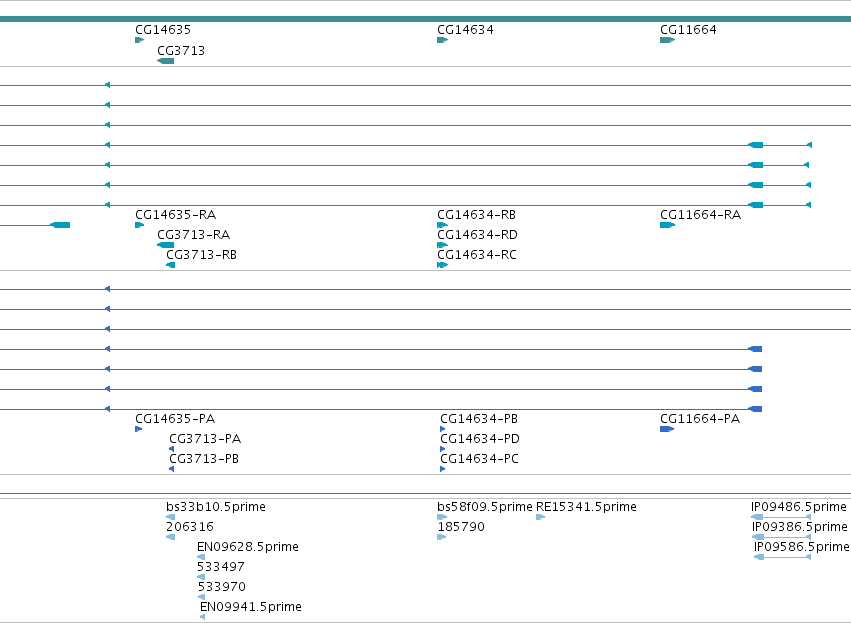The width and height of the screenshot is (851, 623).
Task: Click the RE15341.5prime label
Action: (586, 506)
